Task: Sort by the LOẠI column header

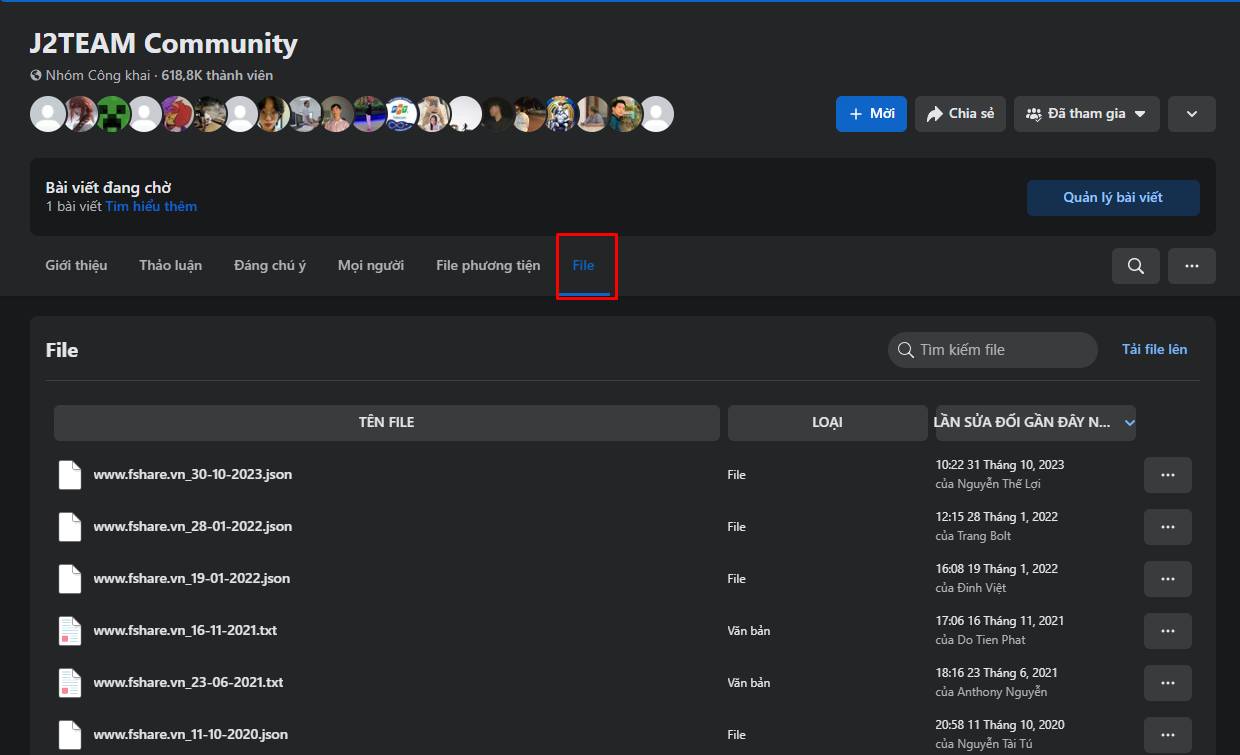Action: point(827,423)
